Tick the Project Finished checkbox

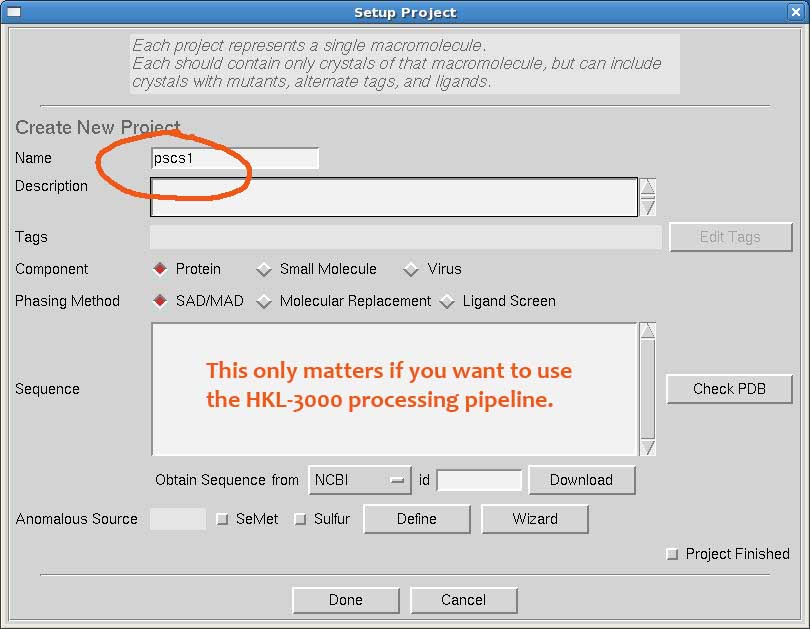pos(672,554)
